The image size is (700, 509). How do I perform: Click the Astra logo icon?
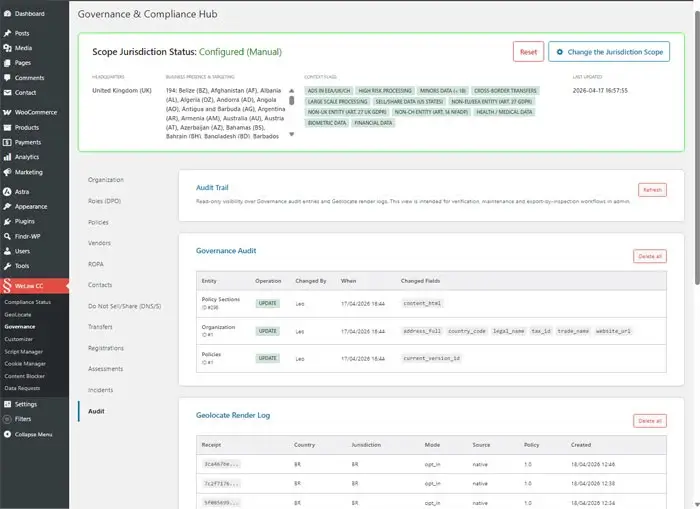pos(7,192)
